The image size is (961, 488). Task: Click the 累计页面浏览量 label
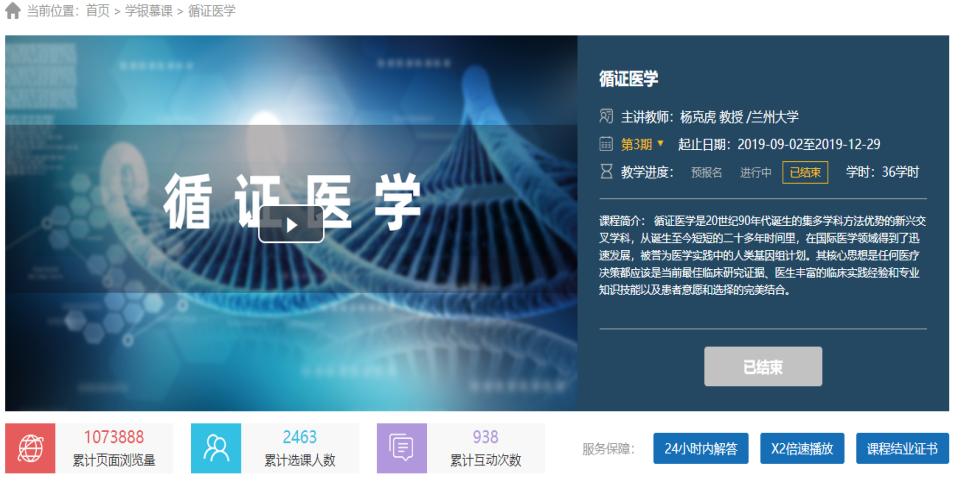114,460
